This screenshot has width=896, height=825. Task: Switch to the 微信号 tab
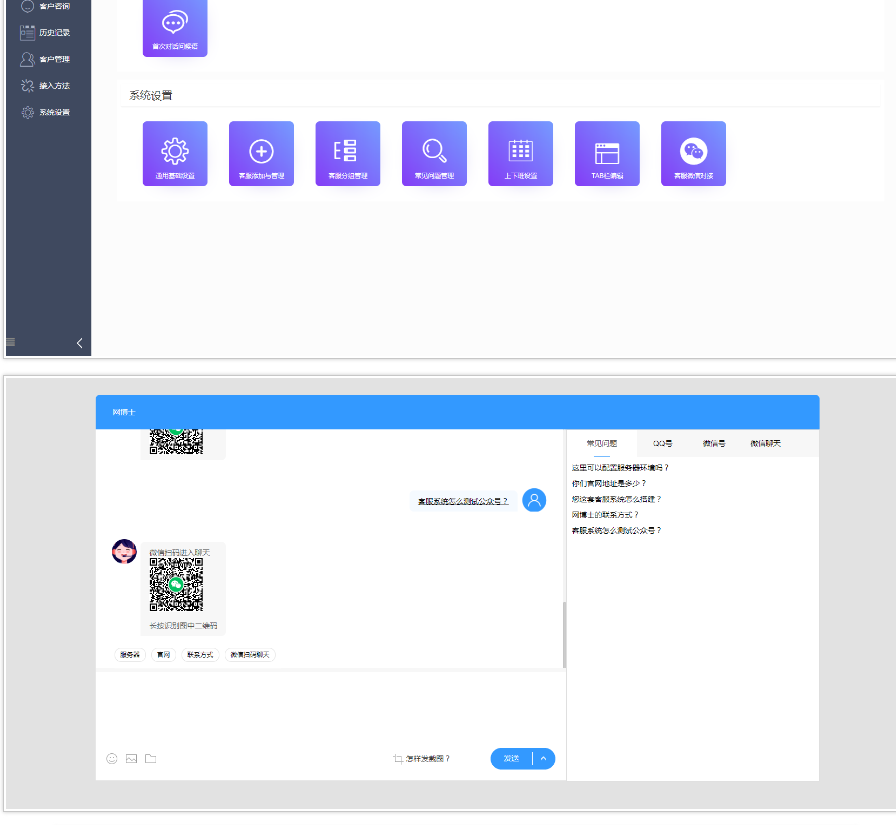click(x=713, y=443)
